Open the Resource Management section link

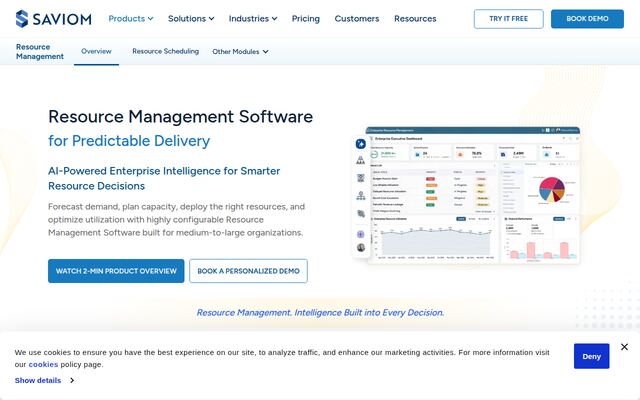coord(40,51)
